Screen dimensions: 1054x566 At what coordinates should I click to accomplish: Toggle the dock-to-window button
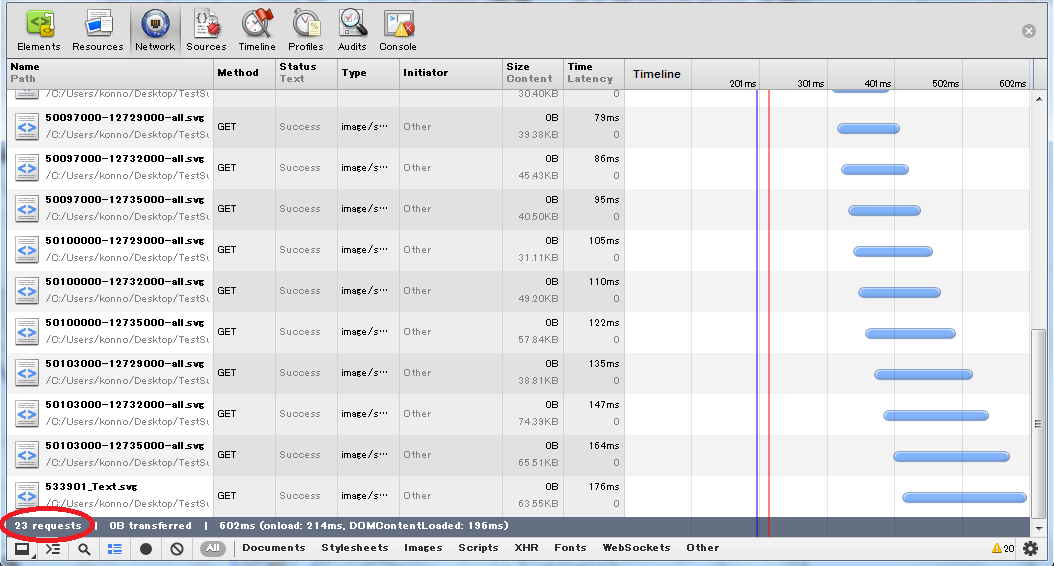(21, 548)
